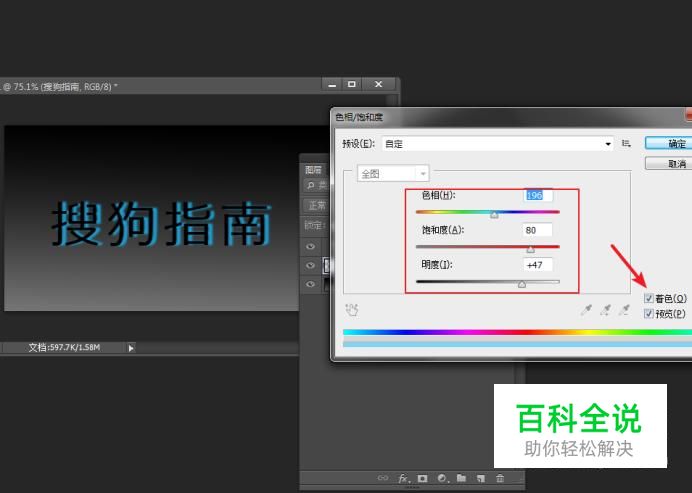
Task: Click the 色相/饱和度 dialog title
Action: [x=359, y=117]
